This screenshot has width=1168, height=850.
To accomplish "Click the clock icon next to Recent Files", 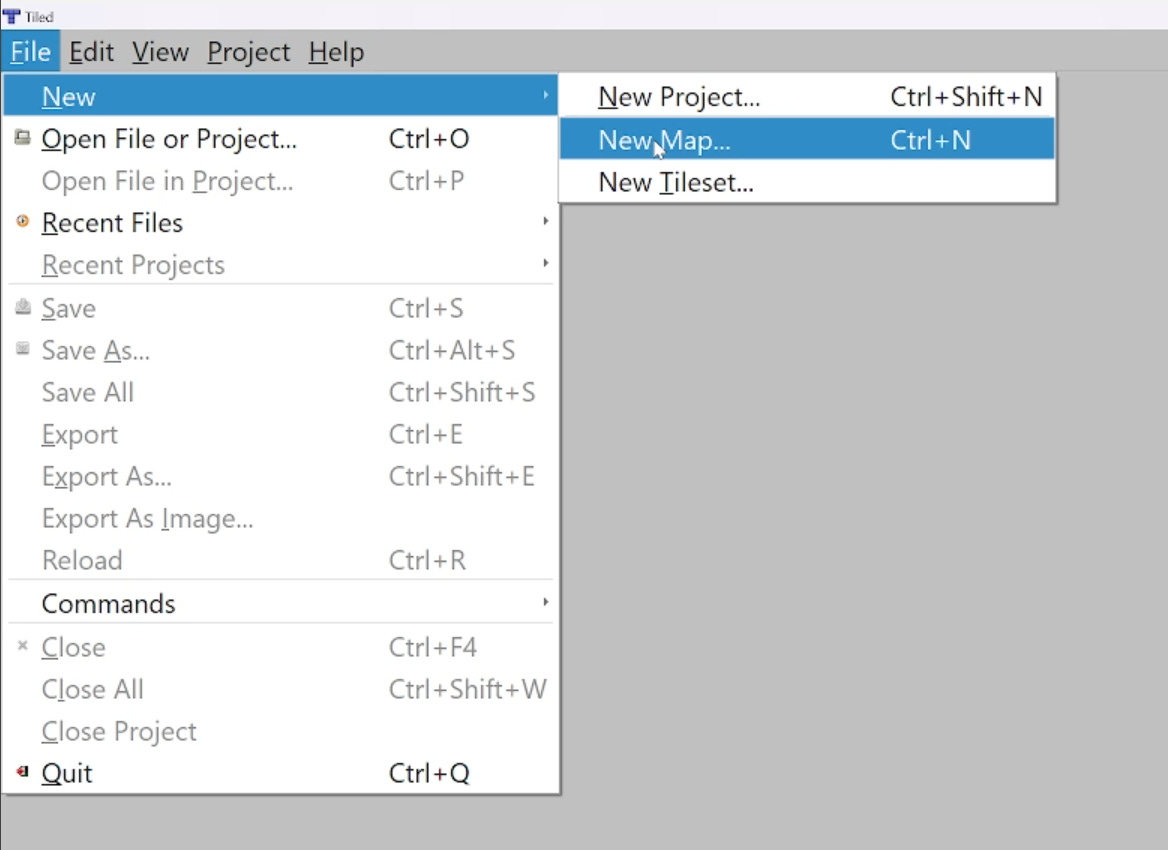I will click(x=21, y=221).
